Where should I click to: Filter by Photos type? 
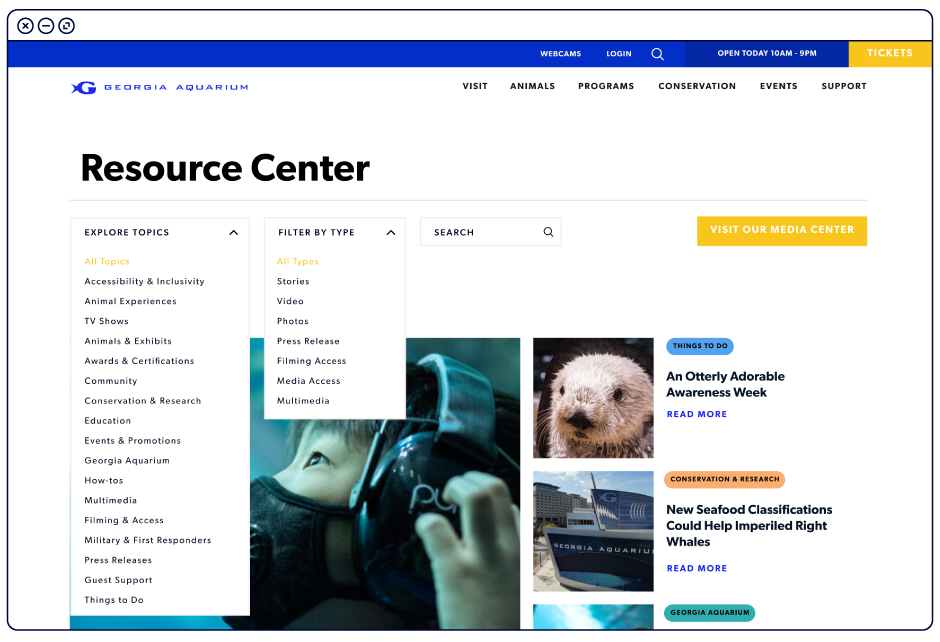click(x=293, y=321)
